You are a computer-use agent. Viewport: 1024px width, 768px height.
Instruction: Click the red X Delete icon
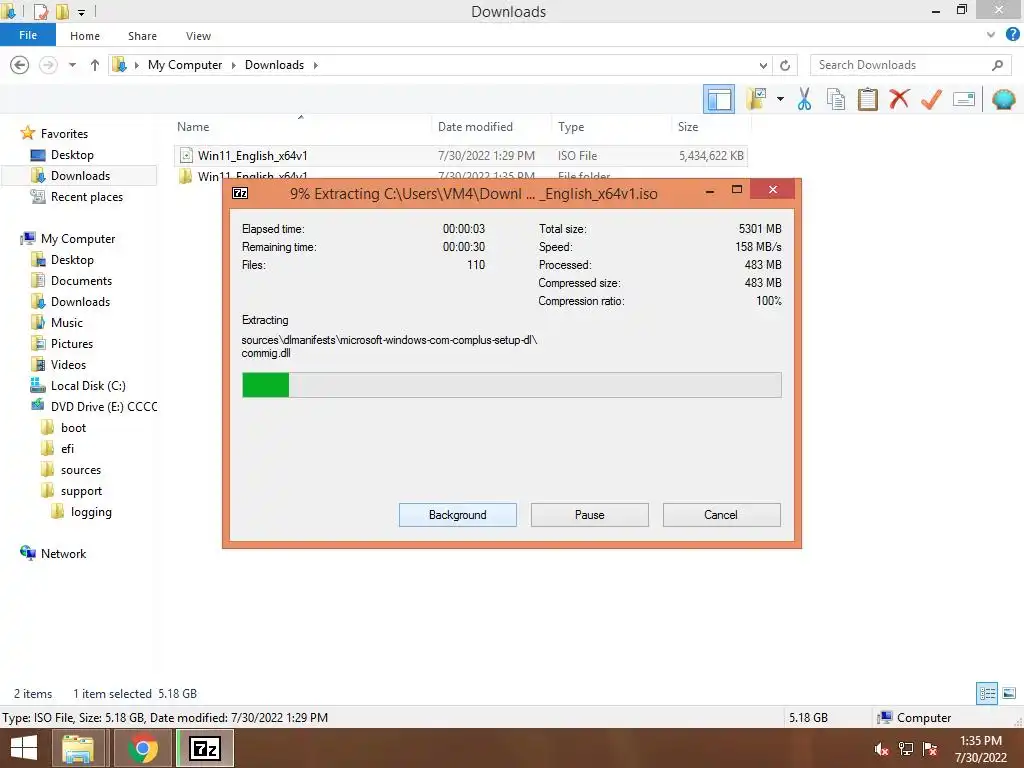pos(899,99)
